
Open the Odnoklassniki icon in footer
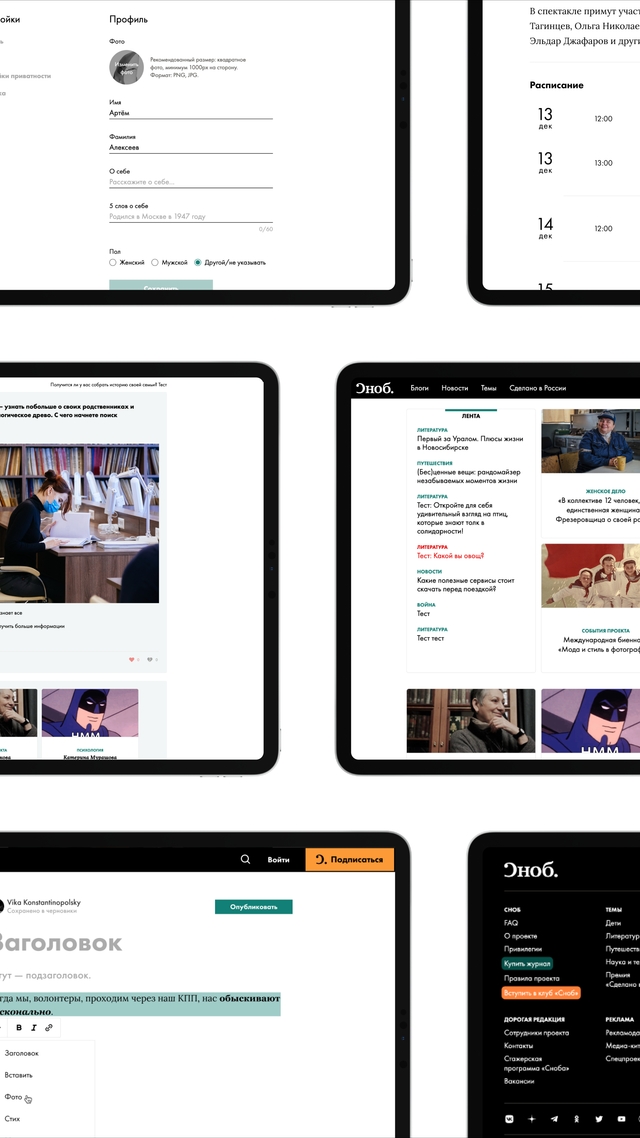click(x=578, y=1119)
